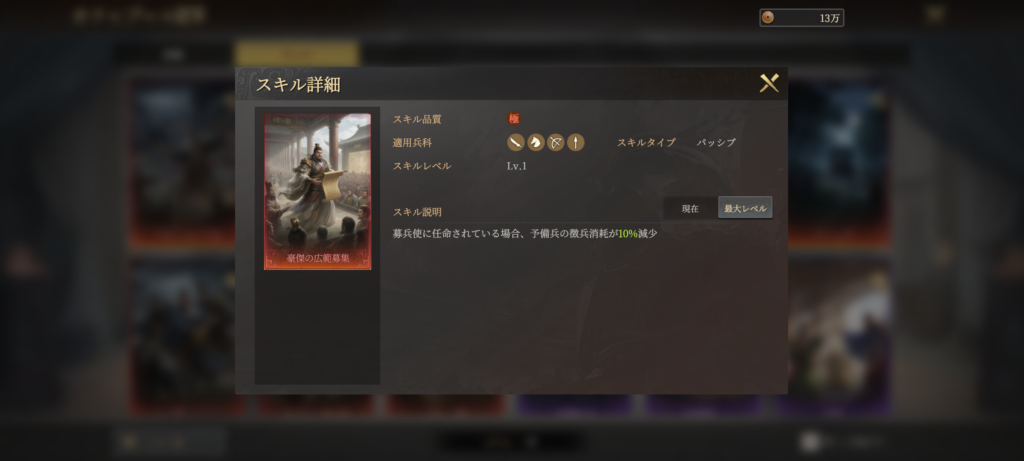Click the 適用兵科 label
Image resolution: width=1024 pixels, height=461 pixels.
coord(412,142)
